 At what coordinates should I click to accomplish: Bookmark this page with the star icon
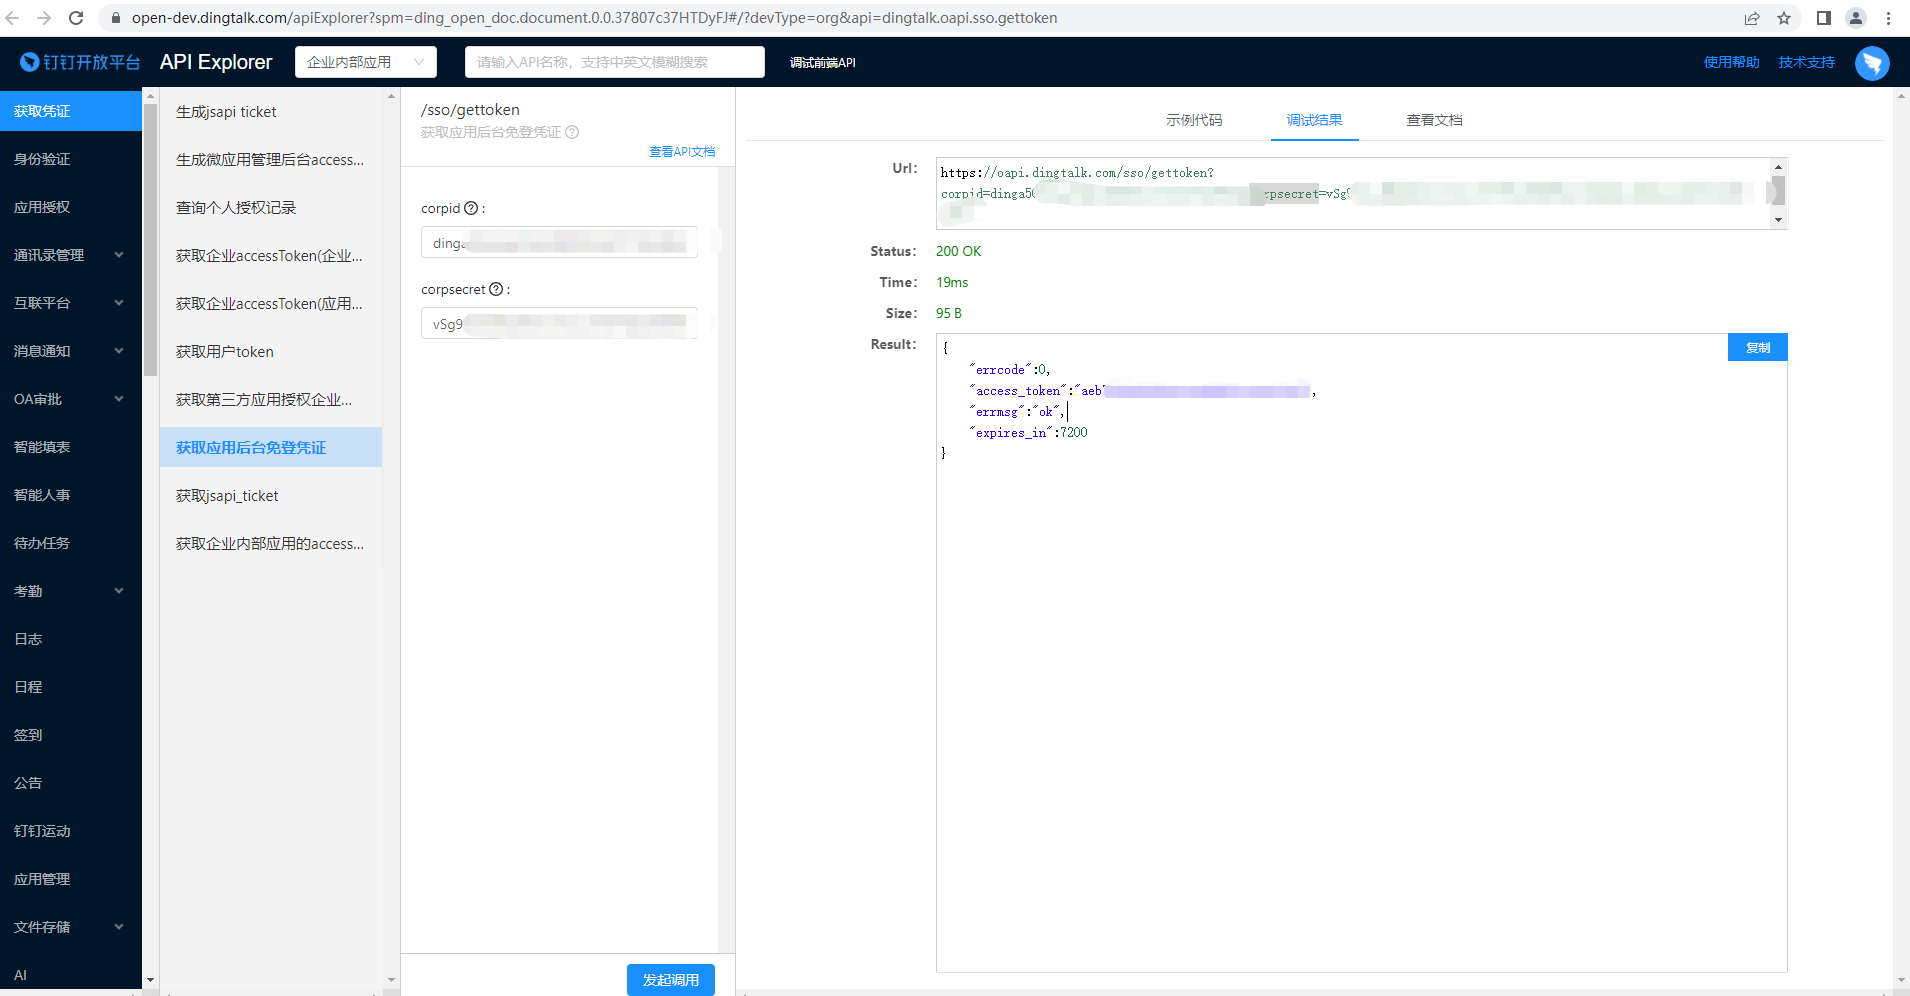(1784, 18)
